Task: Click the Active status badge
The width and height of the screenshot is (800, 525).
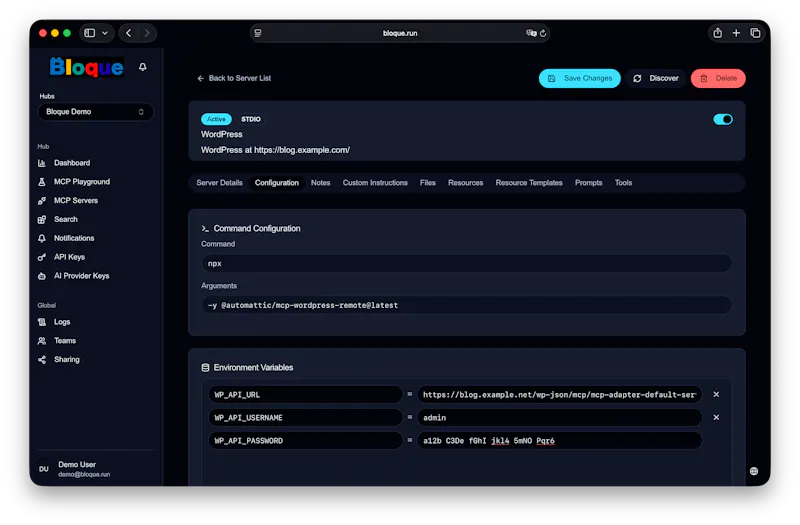Action: (x=216, y=119)
